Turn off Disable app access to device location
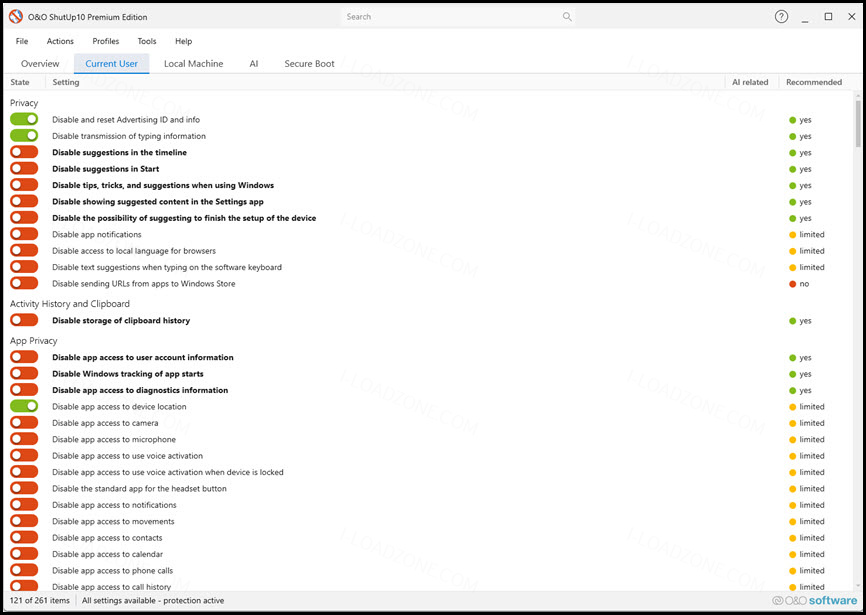Image resolution: width=866 pixels, height=615 pixels. (x=24, y=406)
